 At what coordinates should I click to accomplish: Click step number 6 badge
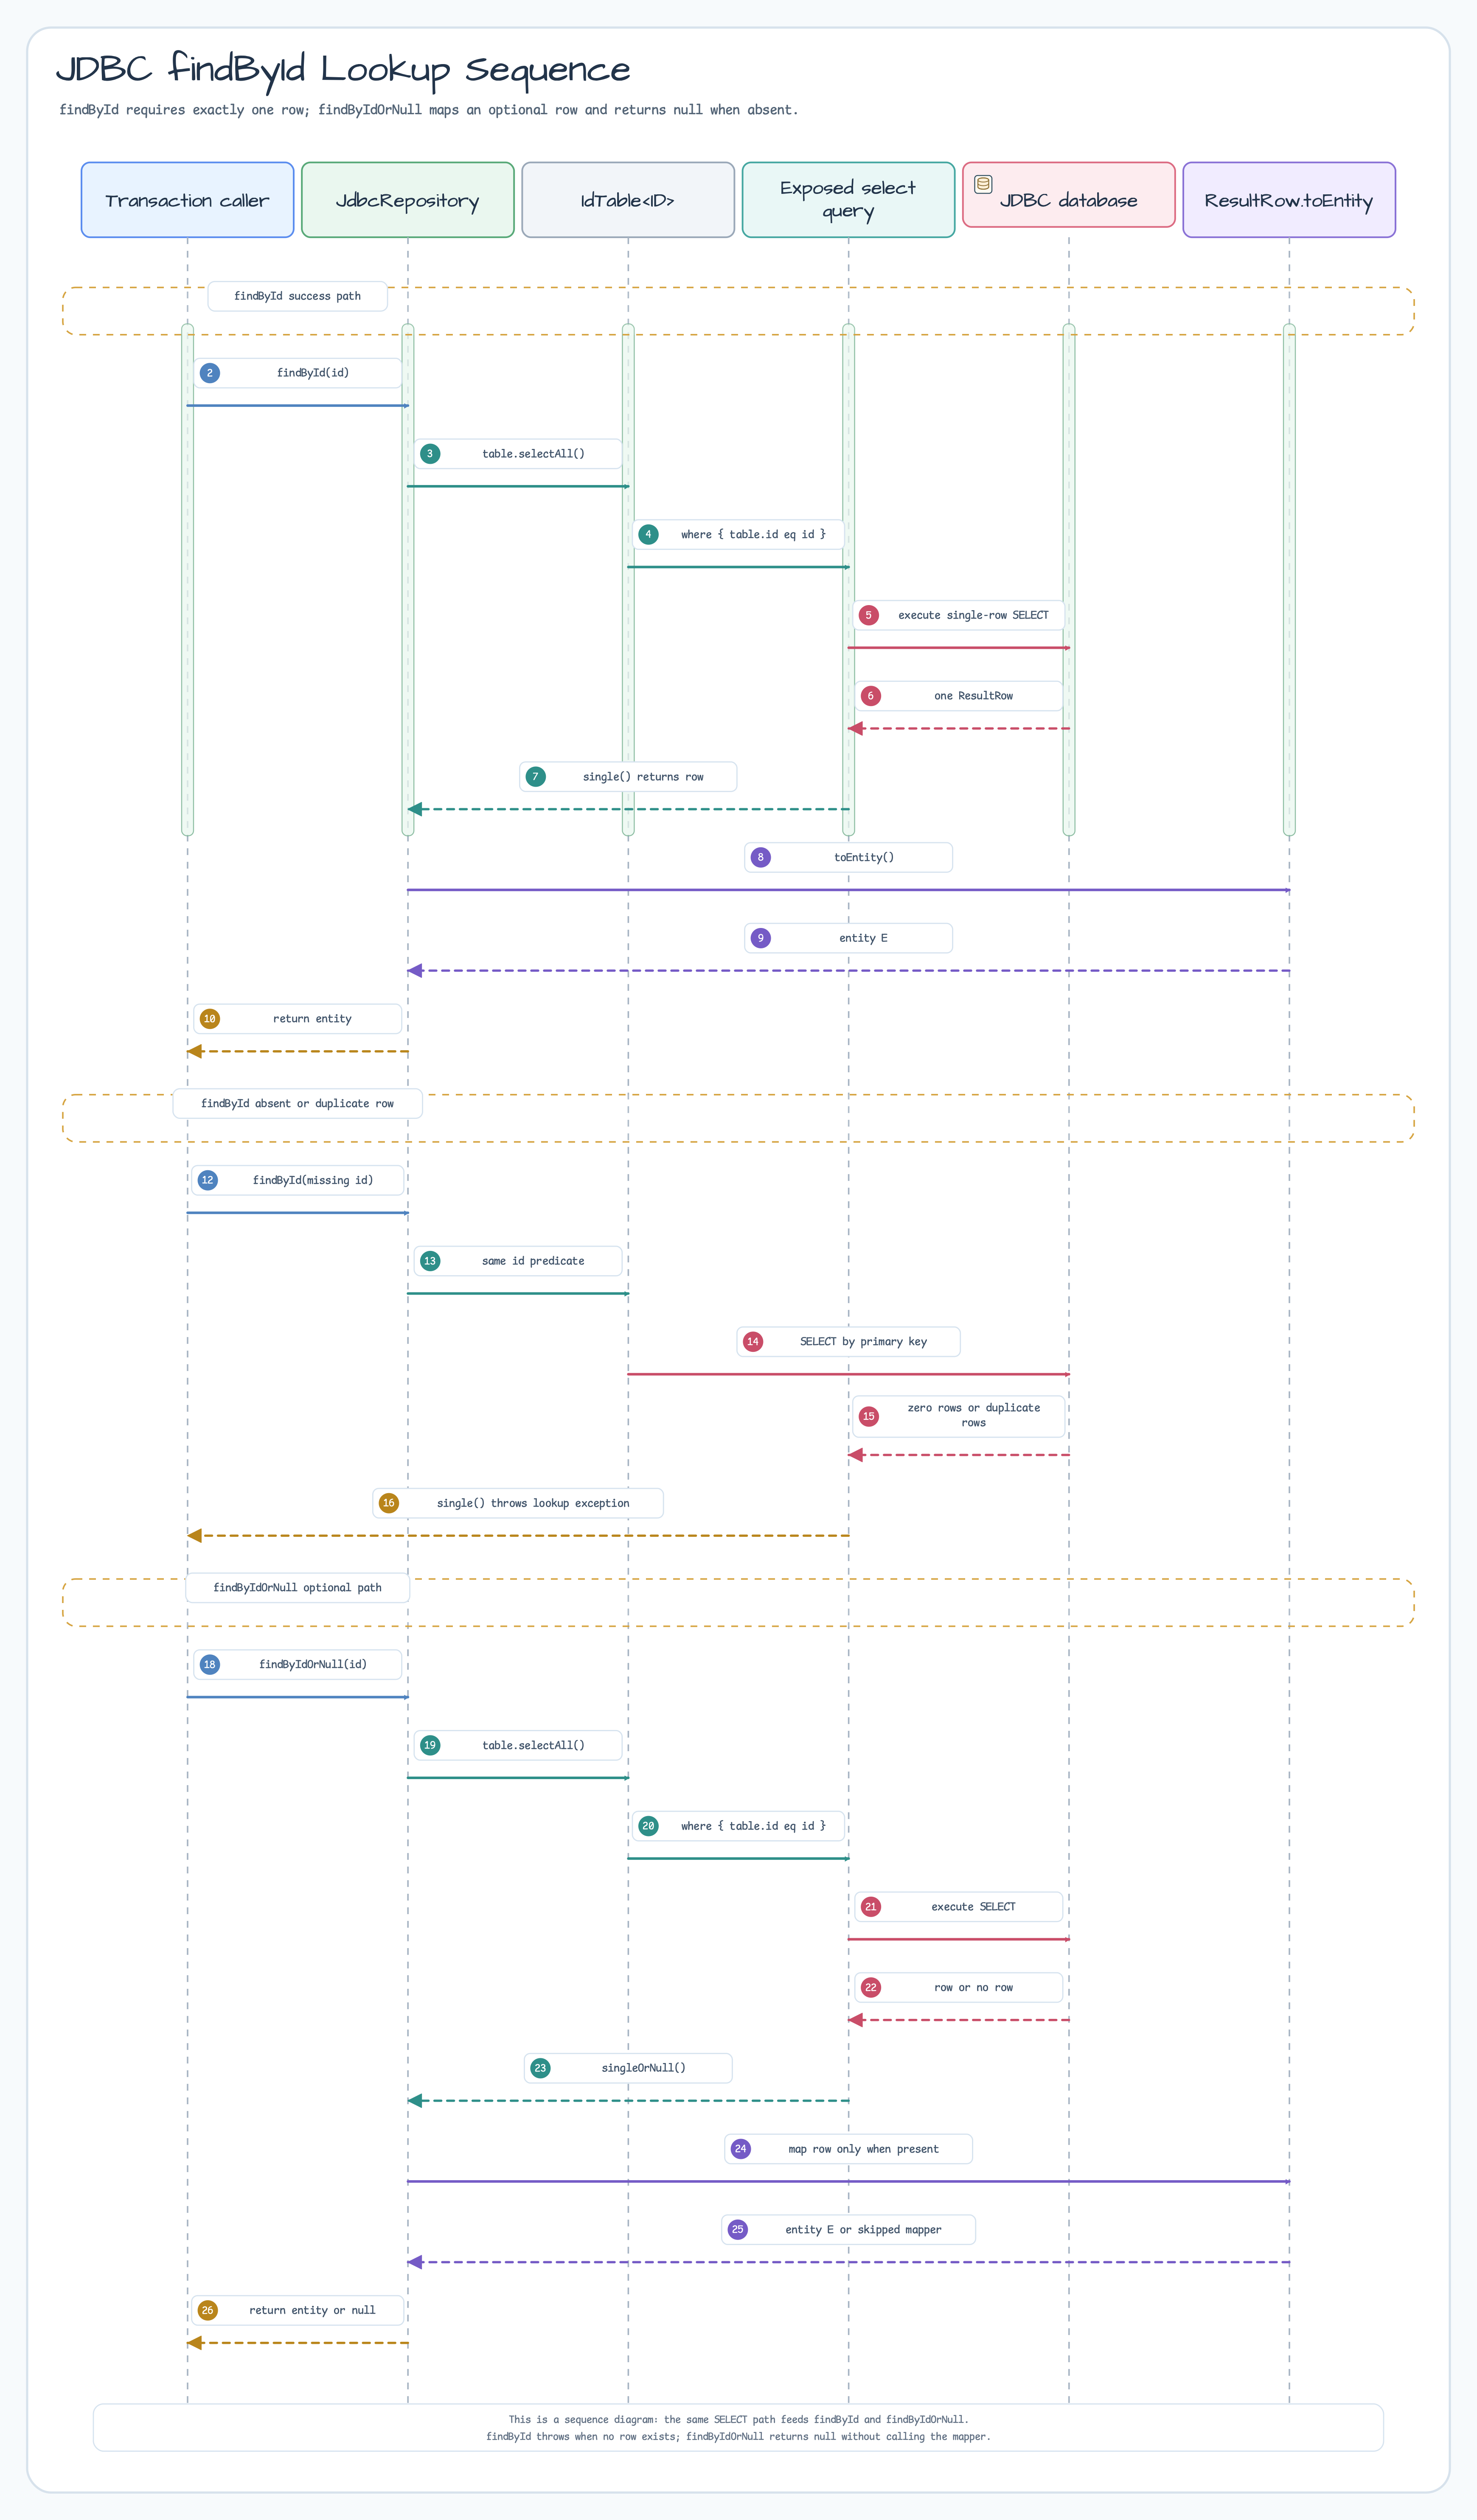point(871,696)
